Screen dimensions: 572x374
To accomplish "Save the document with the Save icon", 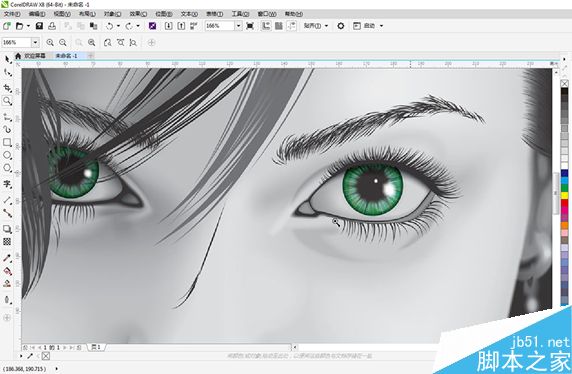I will (39, 26).
